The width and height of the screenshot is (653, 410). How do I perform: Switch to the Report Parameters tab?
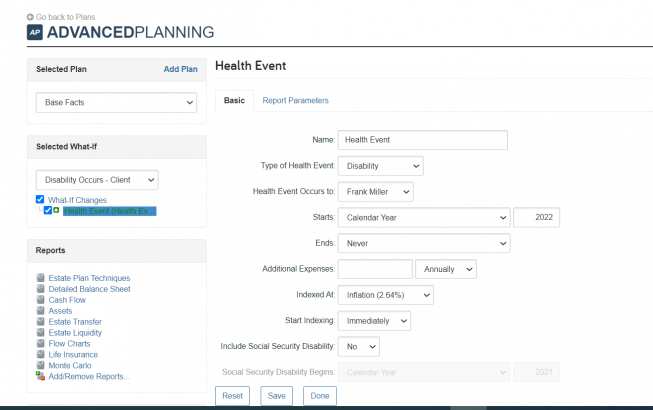(295, 100)
